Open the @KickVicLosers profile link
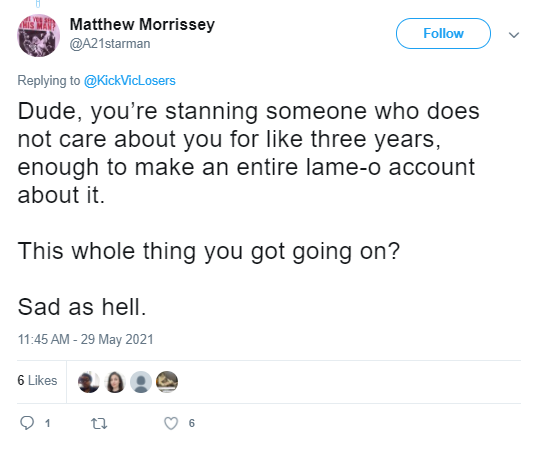The width and height of the screenshot is (539, 456). pos(130,80)
